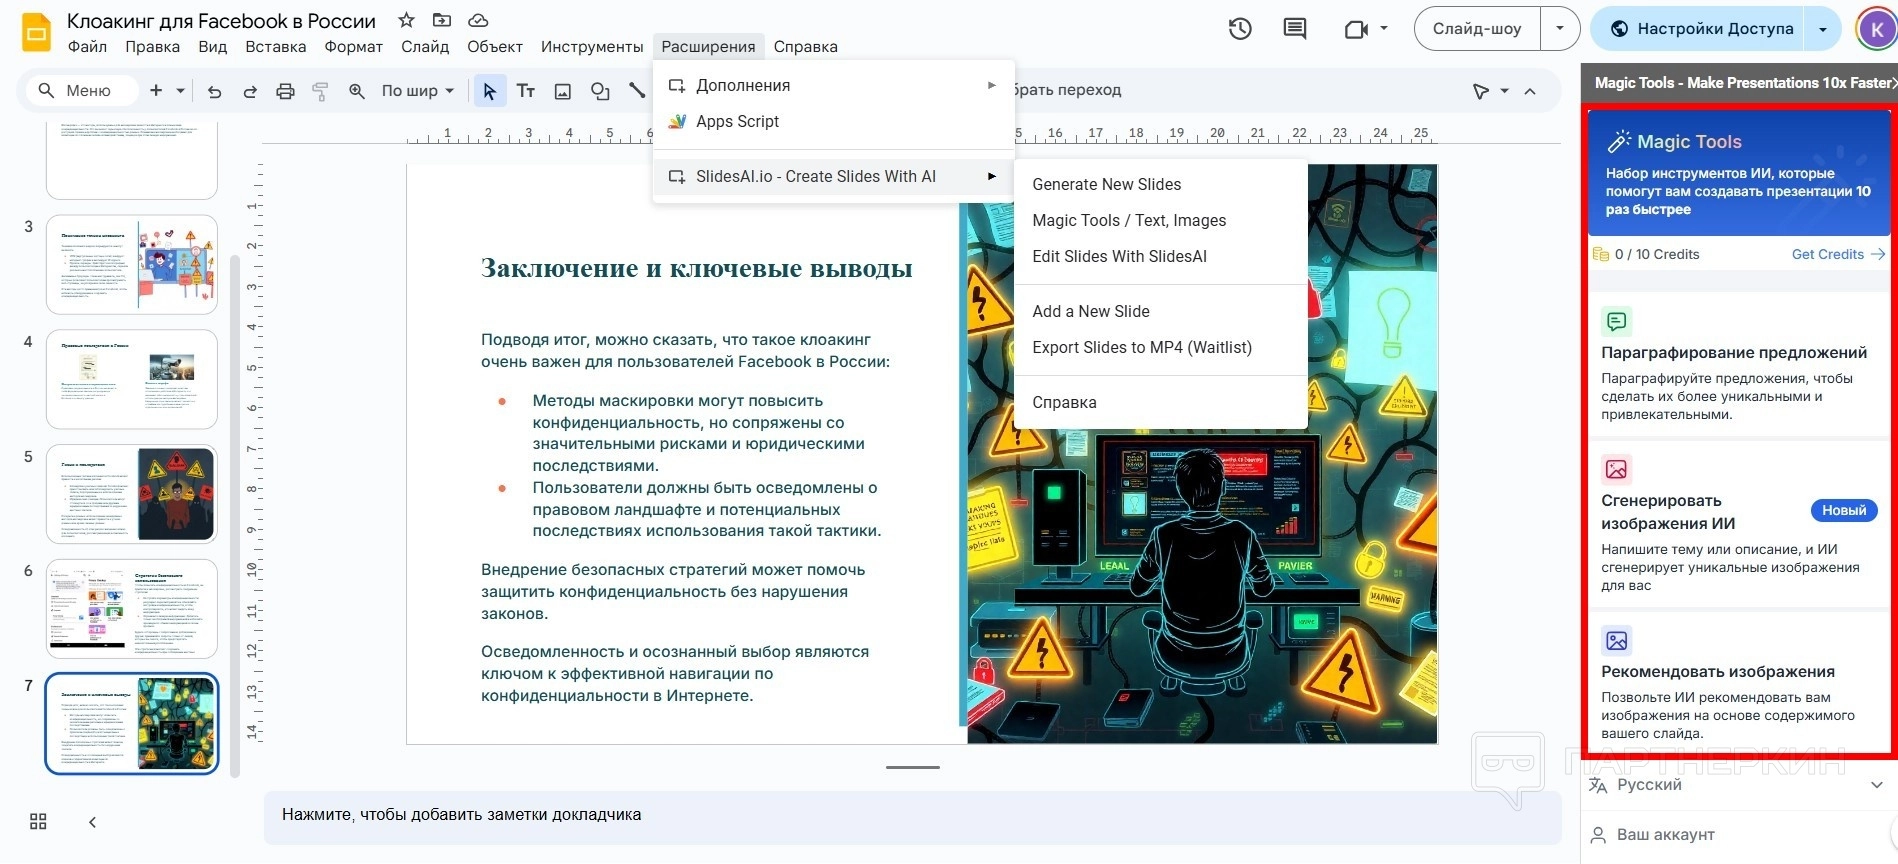
Task: Click the undo arrow icon
Action: pyautogui.click(x=214, y=91)
